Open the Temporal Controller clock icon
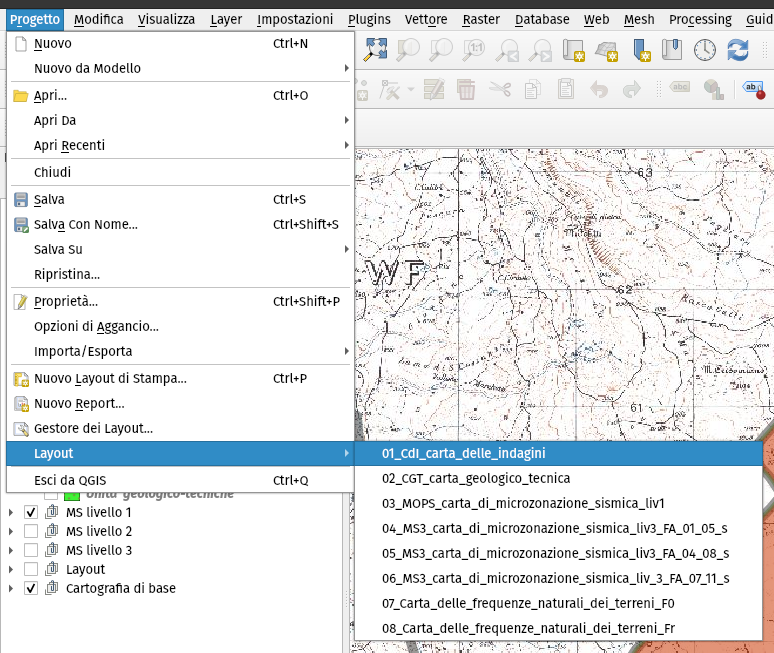 coord(705,50)
